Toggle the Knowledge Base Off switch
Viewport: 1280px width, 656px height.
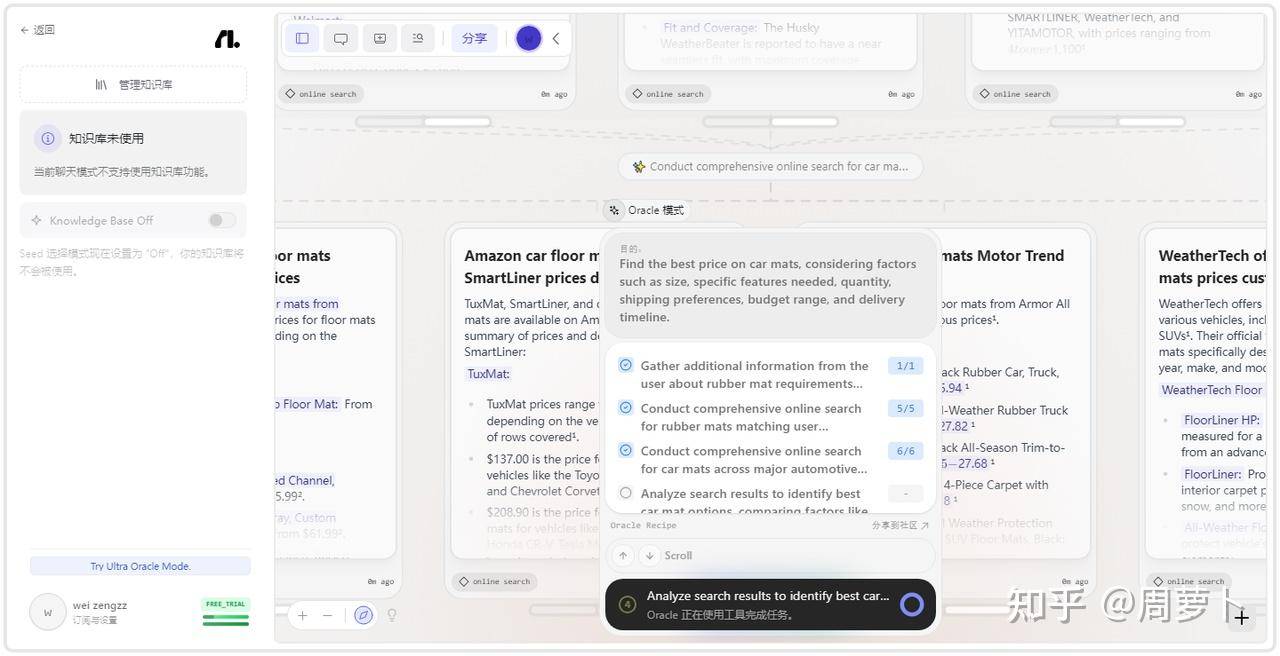point(221,220)
